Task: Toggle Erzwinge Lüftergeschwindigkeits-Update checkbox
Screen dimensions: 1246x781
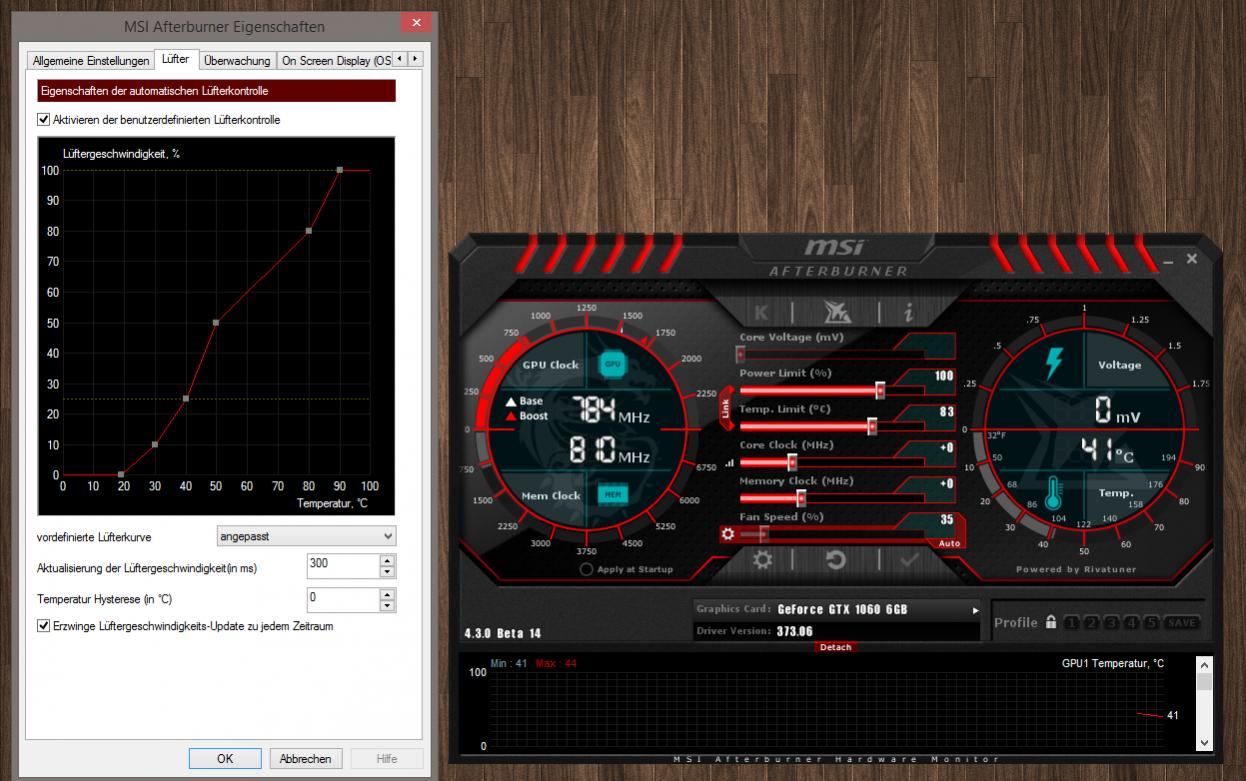Action: click(x=44, y=626)
